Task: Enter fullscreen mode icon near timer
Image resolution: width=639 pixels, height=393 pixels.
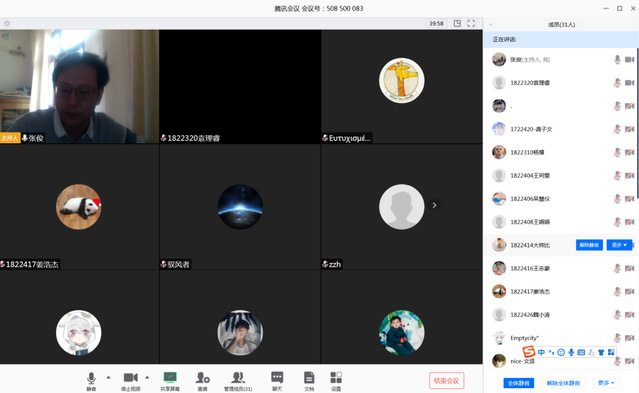Action: [x=471, y=23]
